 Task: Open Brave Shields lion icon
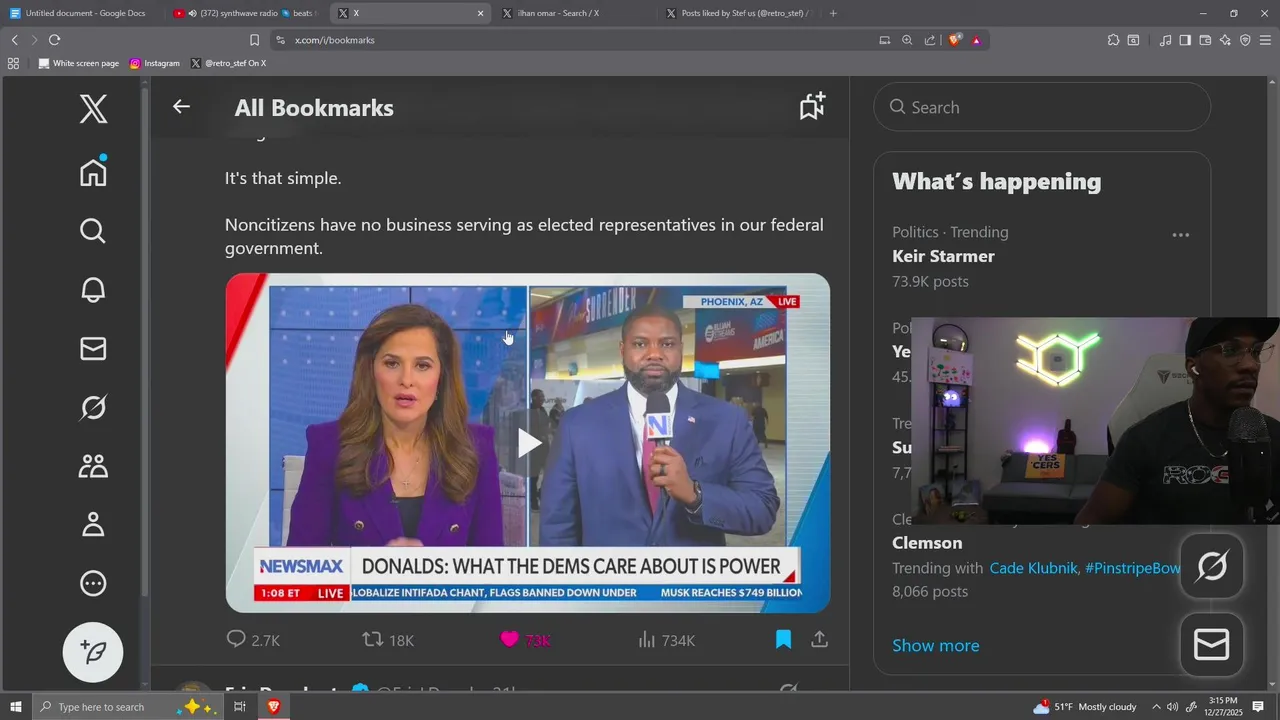[955, 40]
